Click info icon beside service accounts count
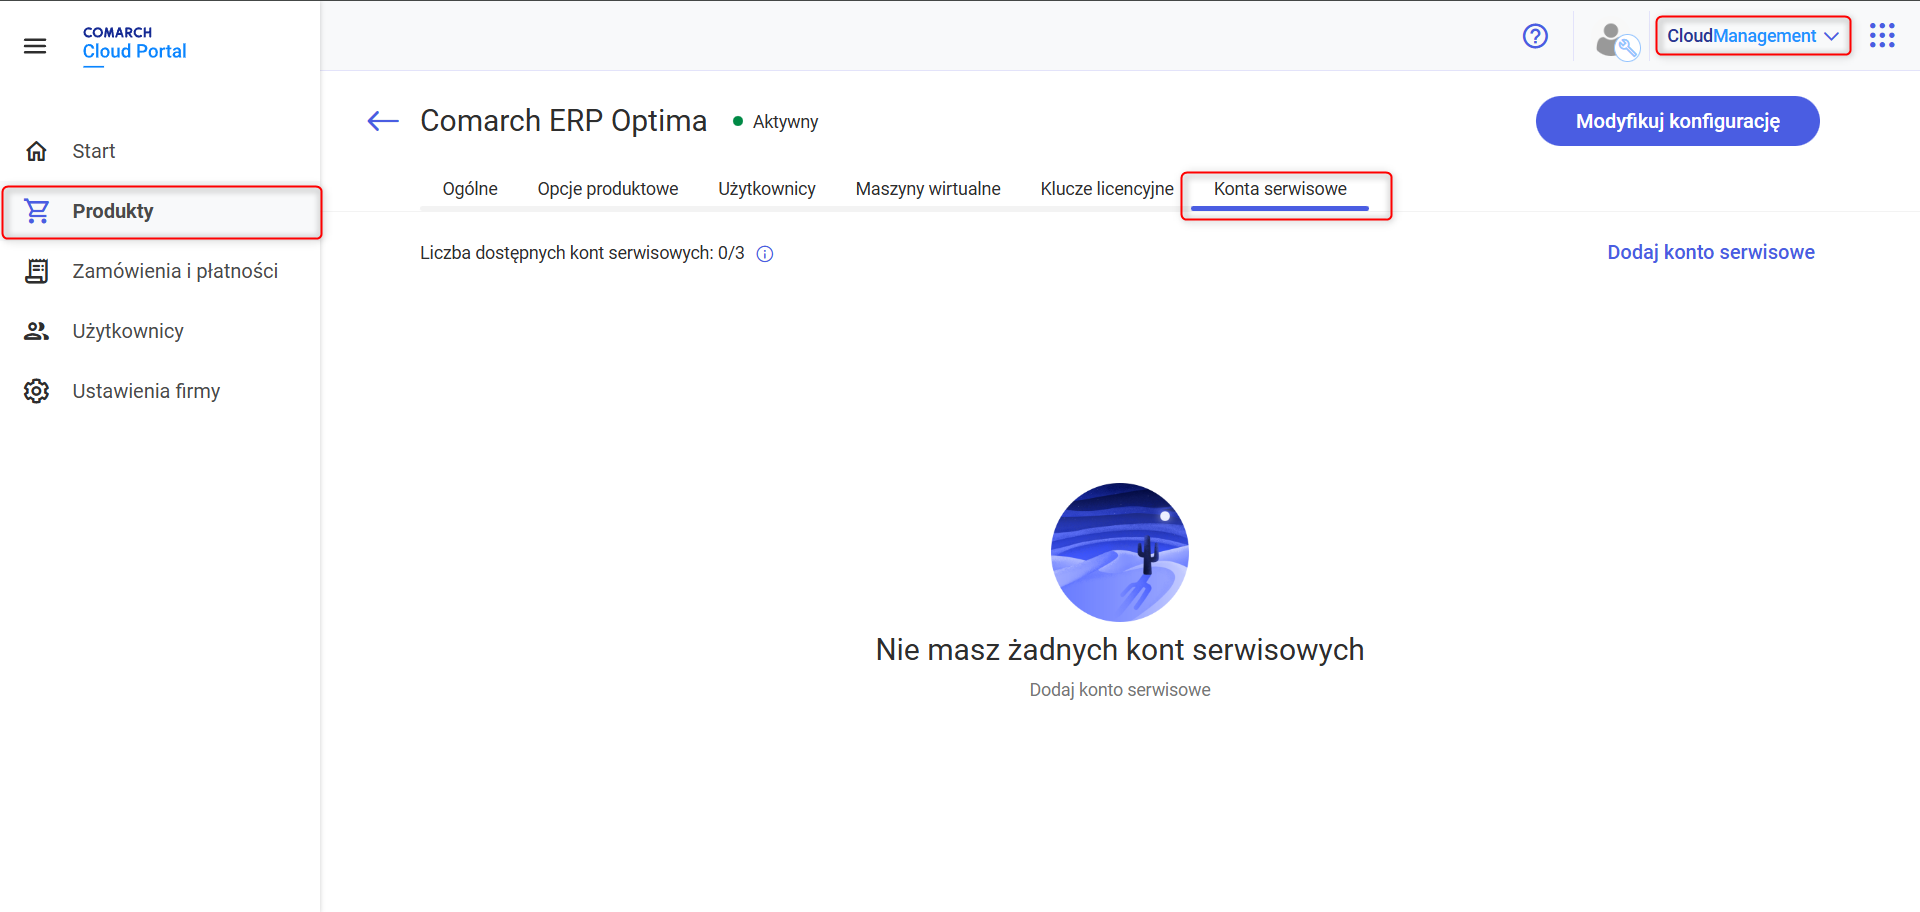Image resolution: width=1920 pixels, height=912 pixels. 765,254
